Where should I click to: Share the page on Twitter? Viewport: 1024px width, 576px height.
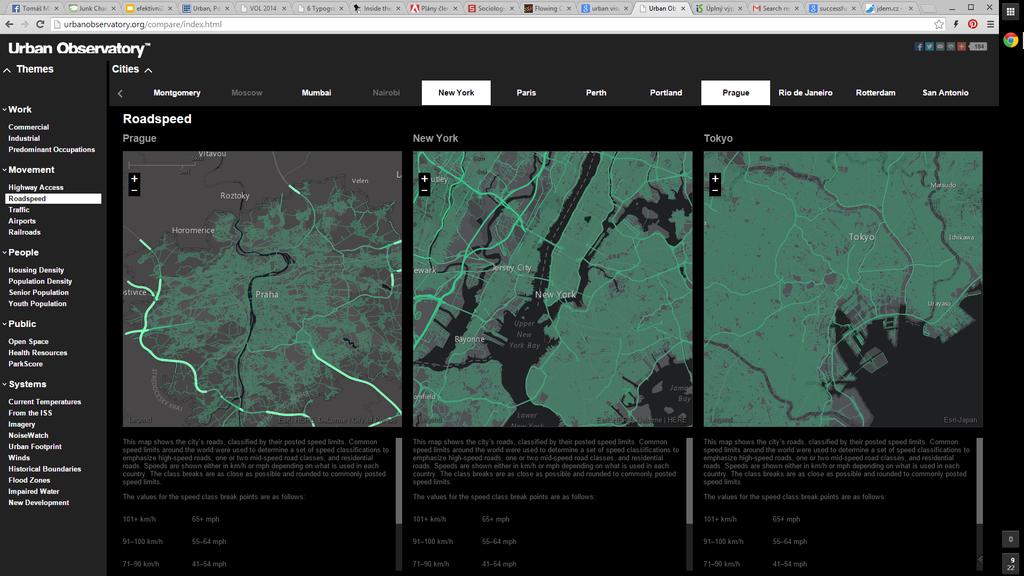[929, 46]
